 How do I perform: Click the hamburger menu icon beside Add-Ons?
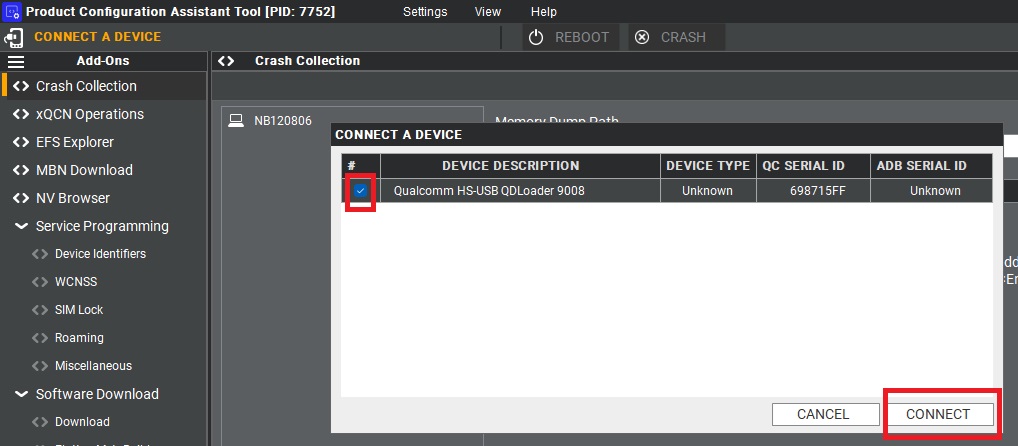[x=16, y=61]
